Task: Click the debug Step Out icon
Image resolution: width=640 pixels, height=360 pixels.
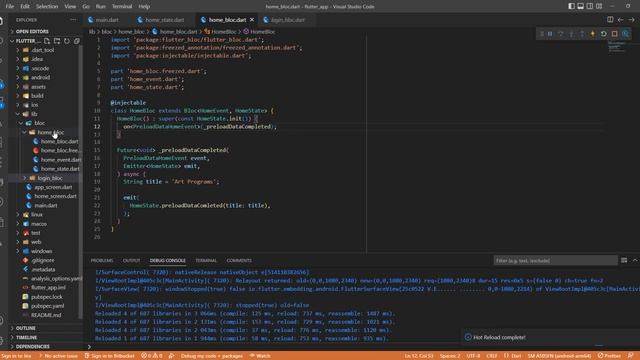Action: 582,34
